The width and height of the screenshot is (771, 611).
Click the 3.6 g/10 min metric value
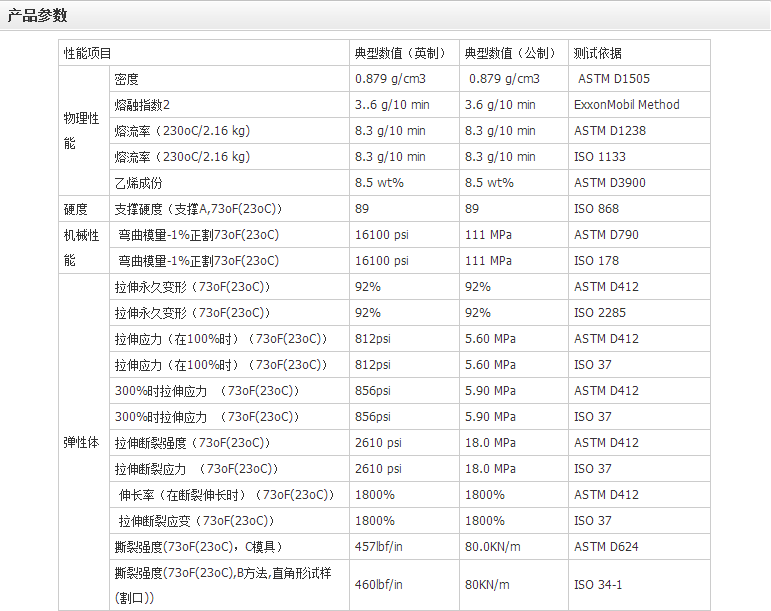[514, 105]
